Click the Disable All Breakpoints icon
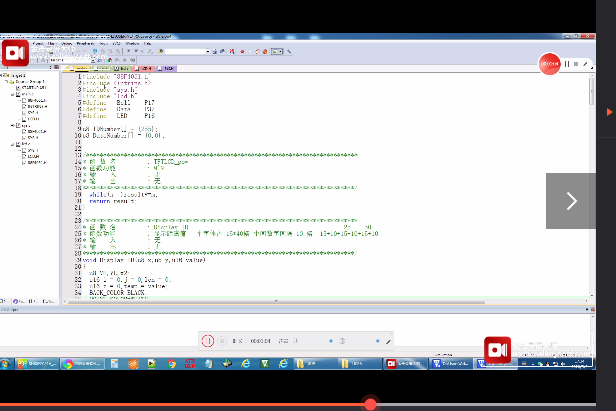The image size is (616, 411). (x=257, y=51)
